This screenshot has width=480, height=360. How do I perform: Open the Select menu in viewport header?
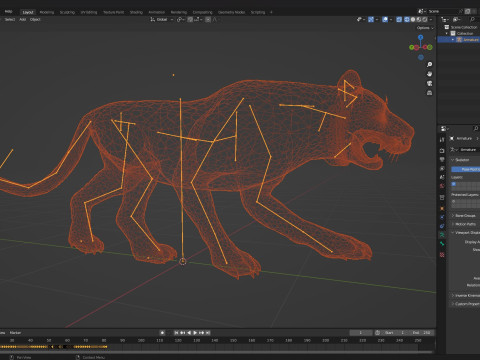click(x=10, y=20)
